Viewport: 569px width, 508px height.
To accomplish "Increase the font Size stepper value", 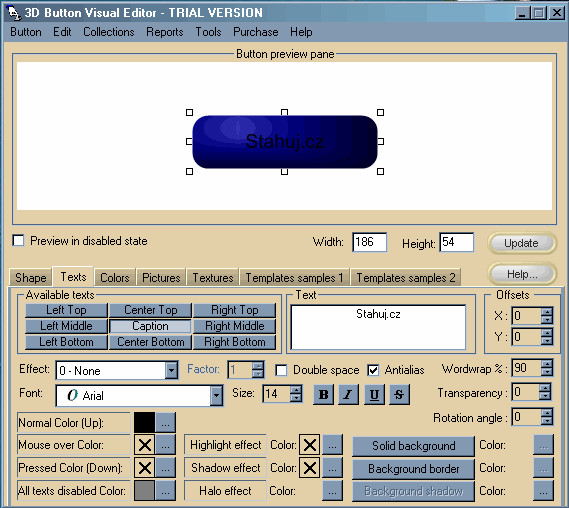I will [296, 390].
